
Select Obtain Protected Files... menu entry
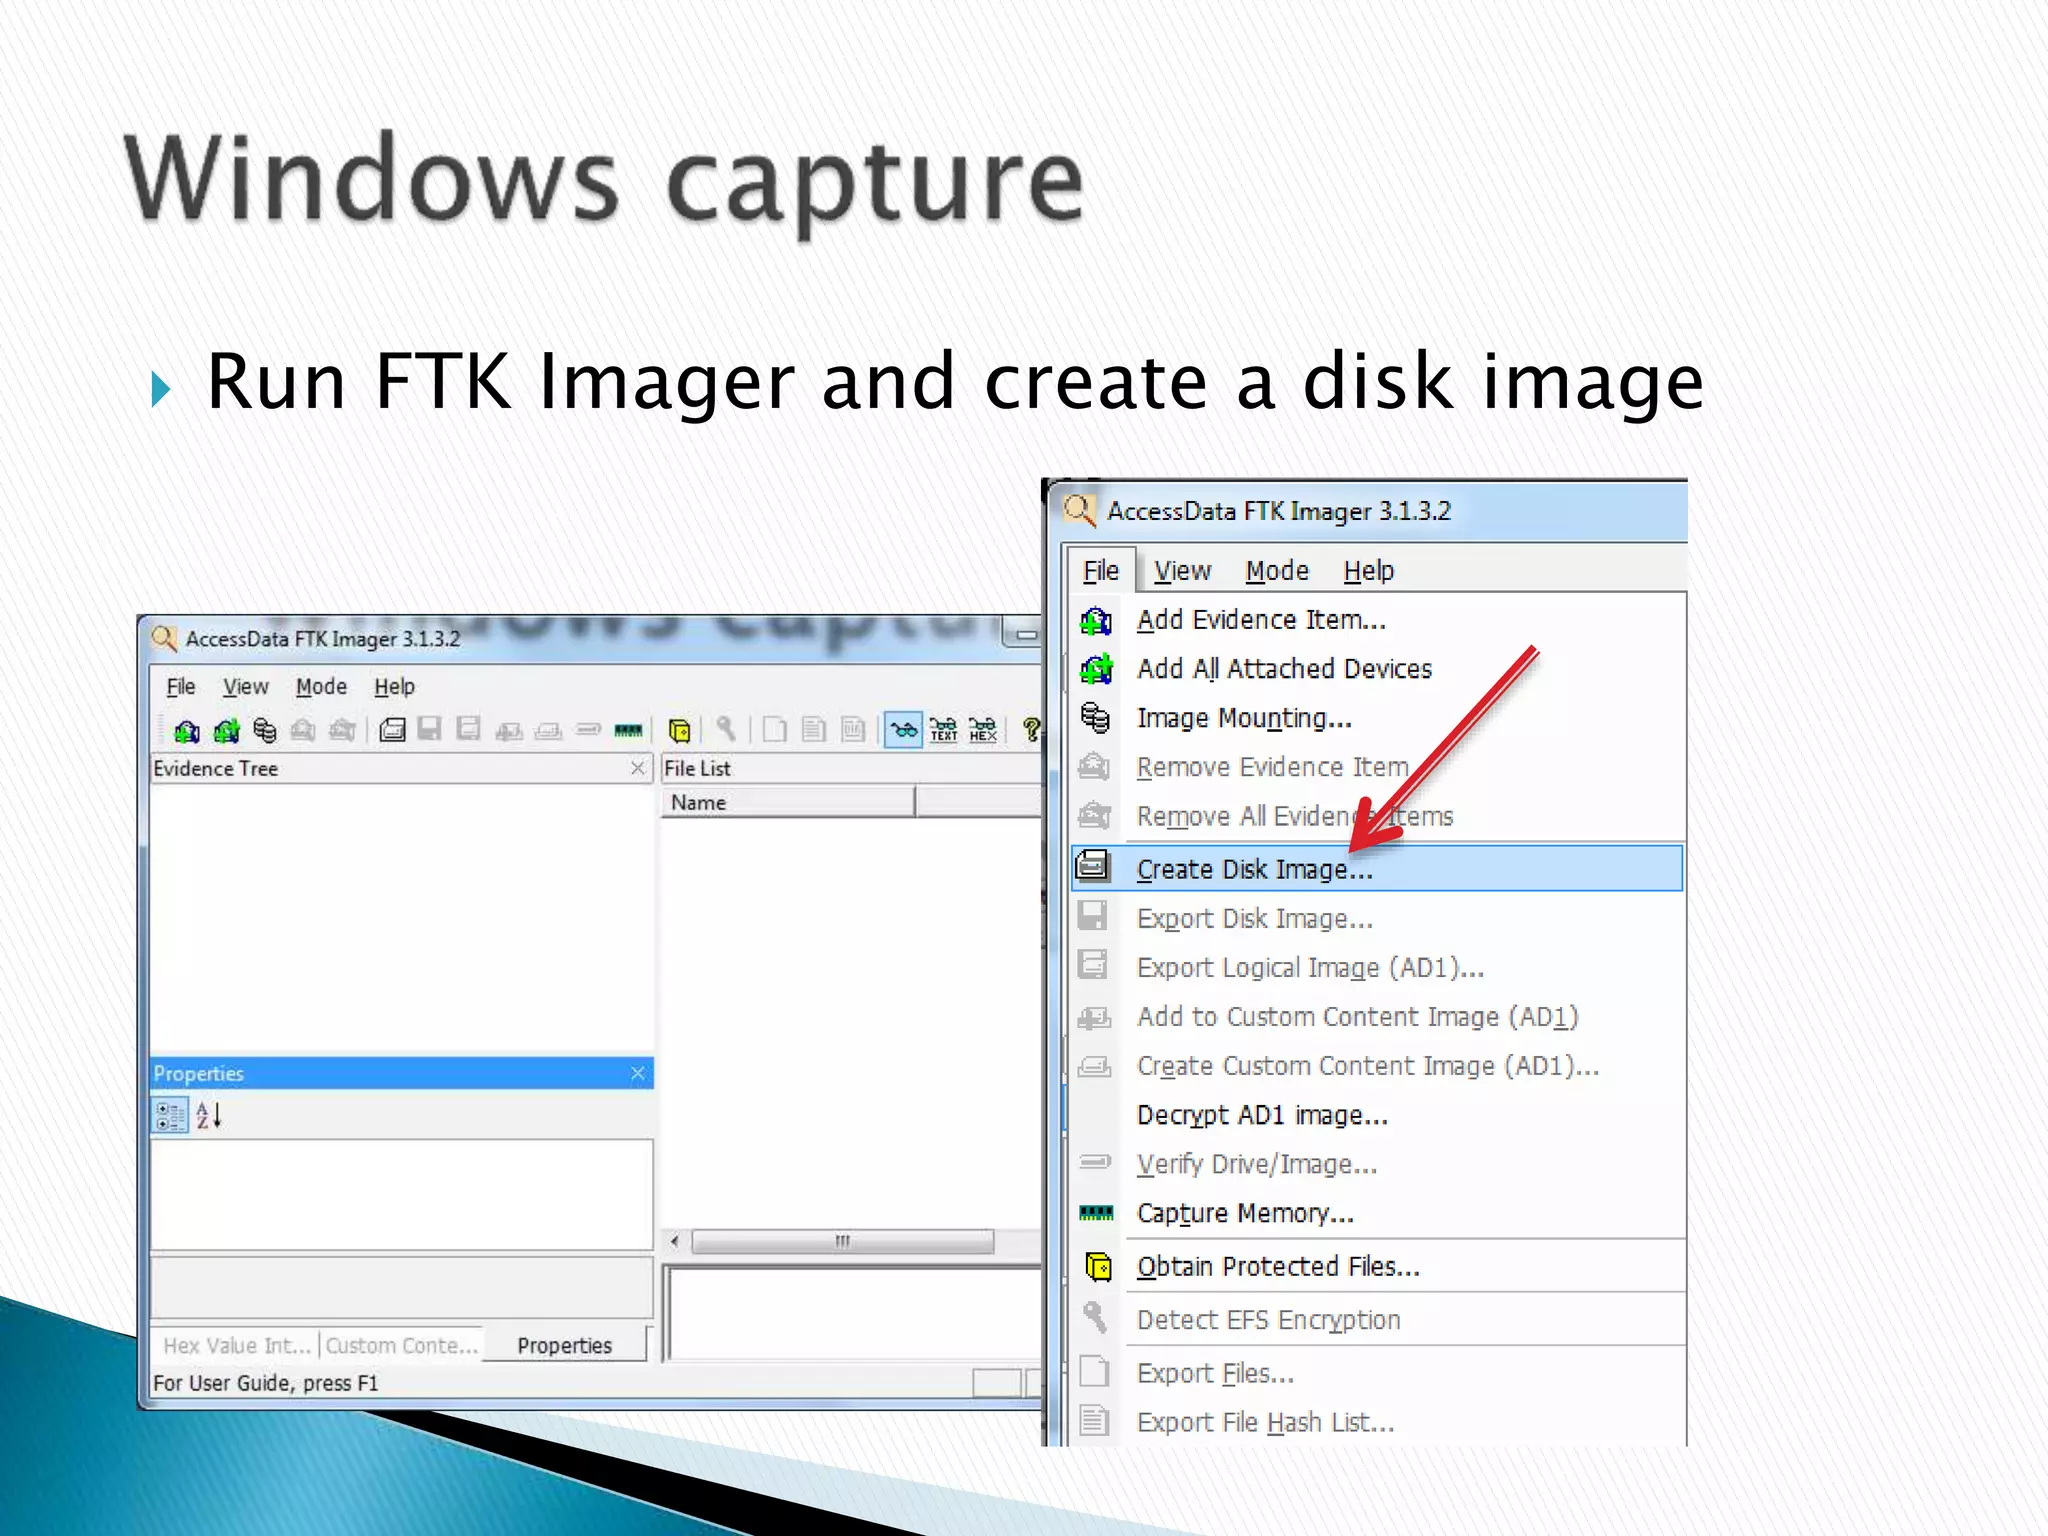coord(1378,1267)
